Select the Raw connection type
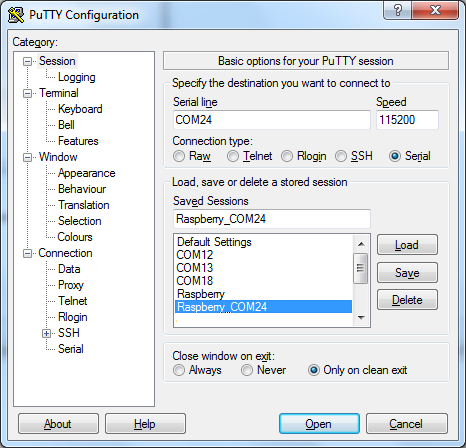The height and width of the screenshot is (448, 466). point(179,156)
